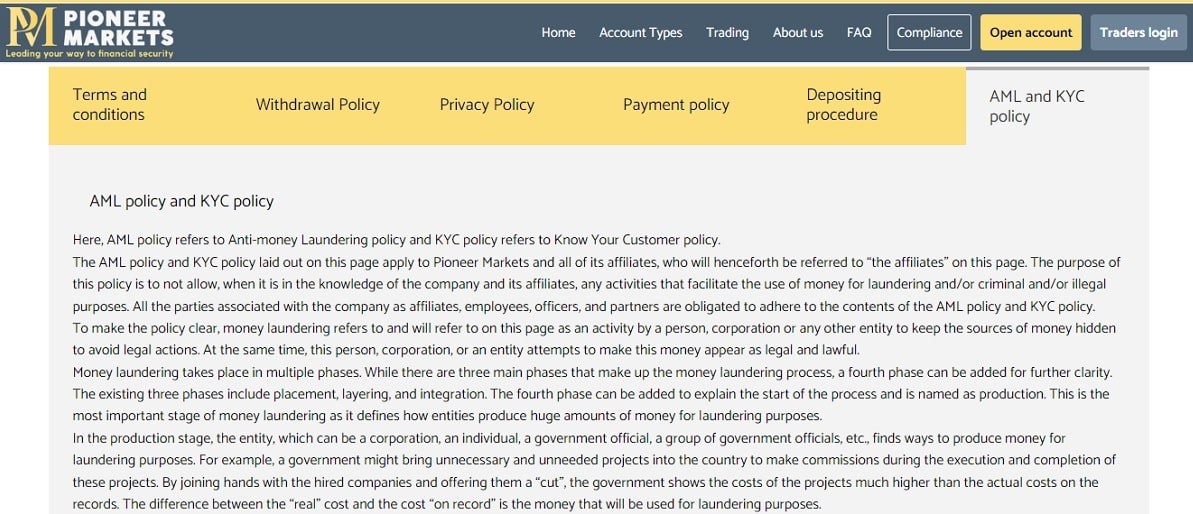Click the PM monogram logo icon
Viewport: 1193px width, 514px height.
pos(30,27)
